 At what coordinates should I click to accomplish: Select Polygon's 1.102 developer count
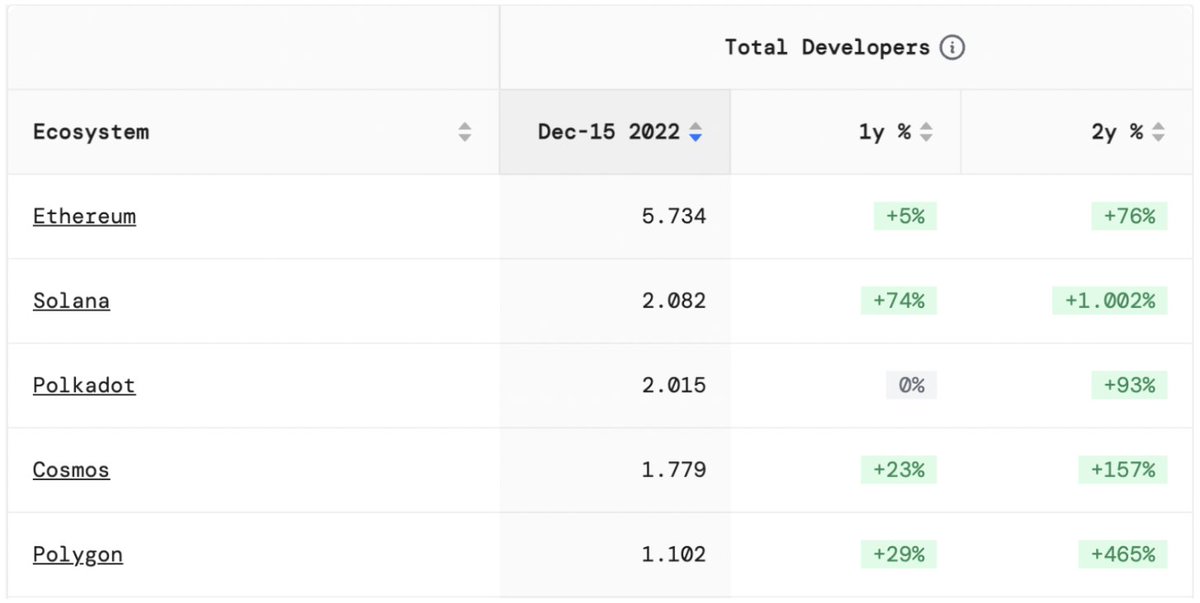pyautogui.click(x=674, y=554)
